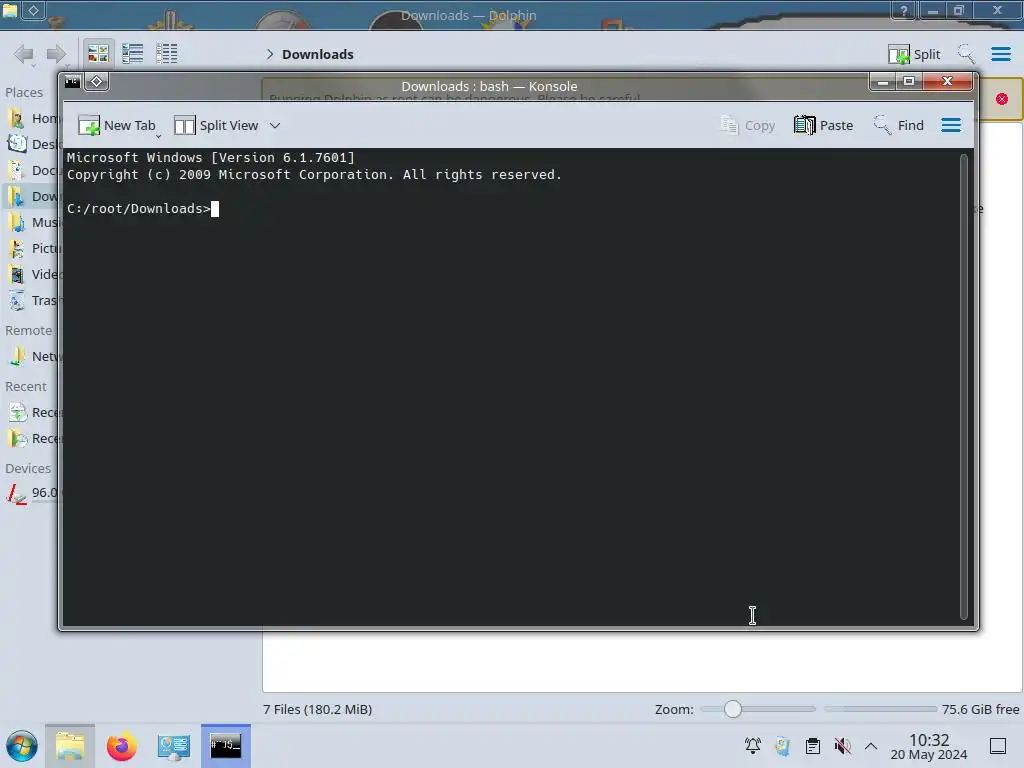Viewport: 1024px width, 768px height.
Task: Open Trash in Dolphin Places
Action: coord(33,300)
